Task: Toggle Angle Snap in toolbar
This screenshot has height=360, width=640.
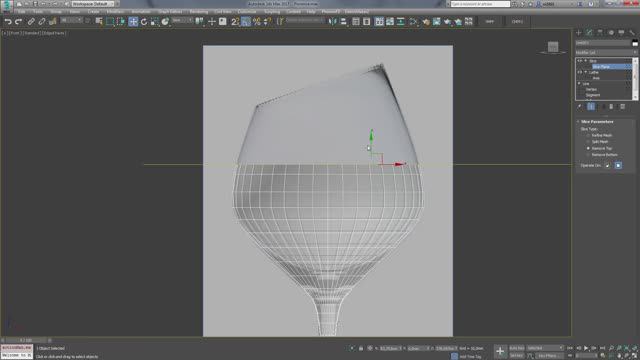Action: pos(246,22)
